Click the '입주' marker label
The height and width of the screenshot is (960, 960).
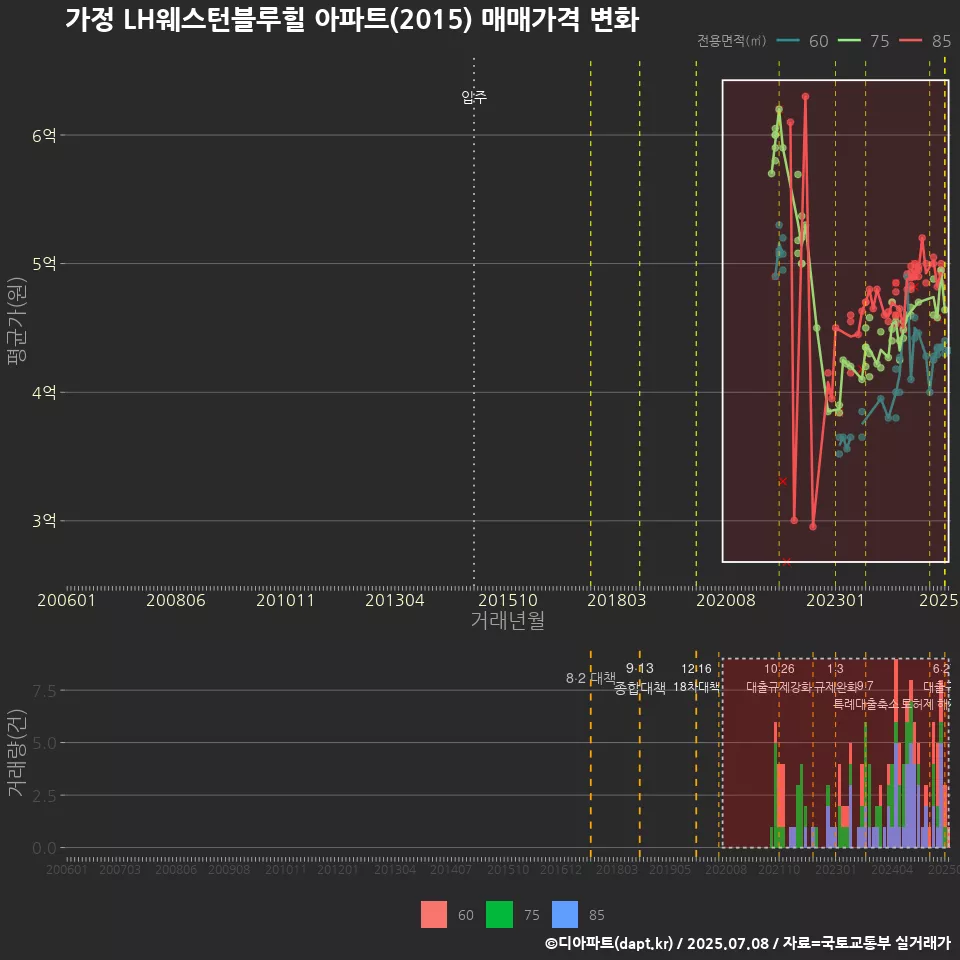(x=474, y=97)
